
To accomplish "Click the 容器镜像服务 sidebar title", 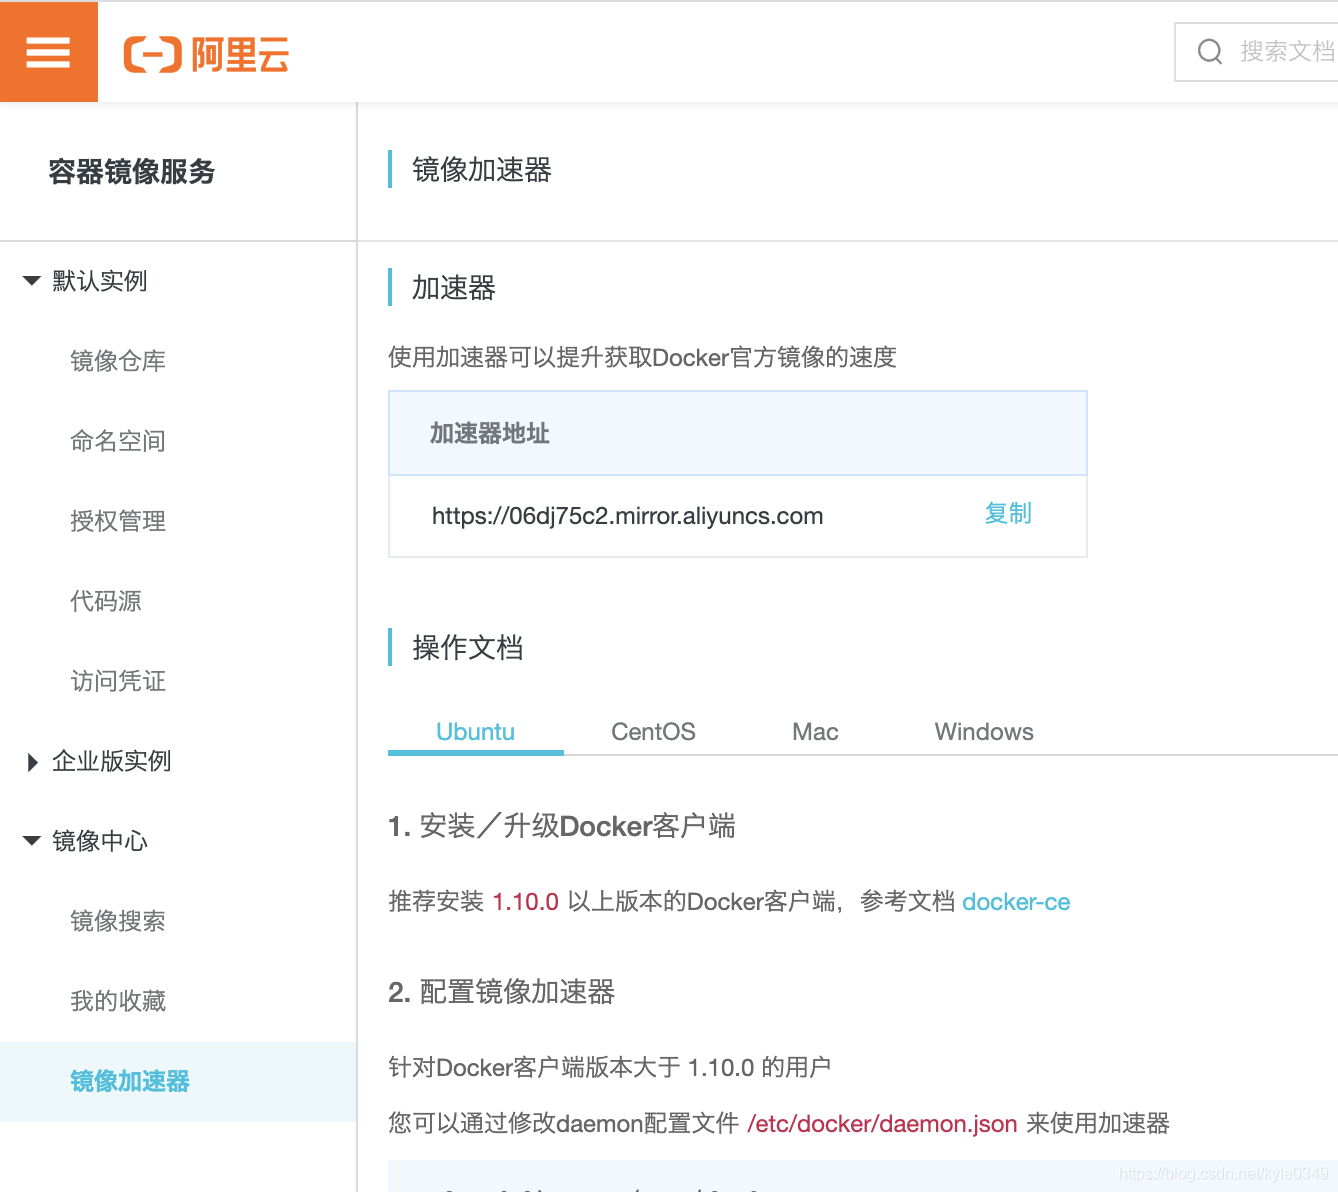I will click(x=132, y=172).
